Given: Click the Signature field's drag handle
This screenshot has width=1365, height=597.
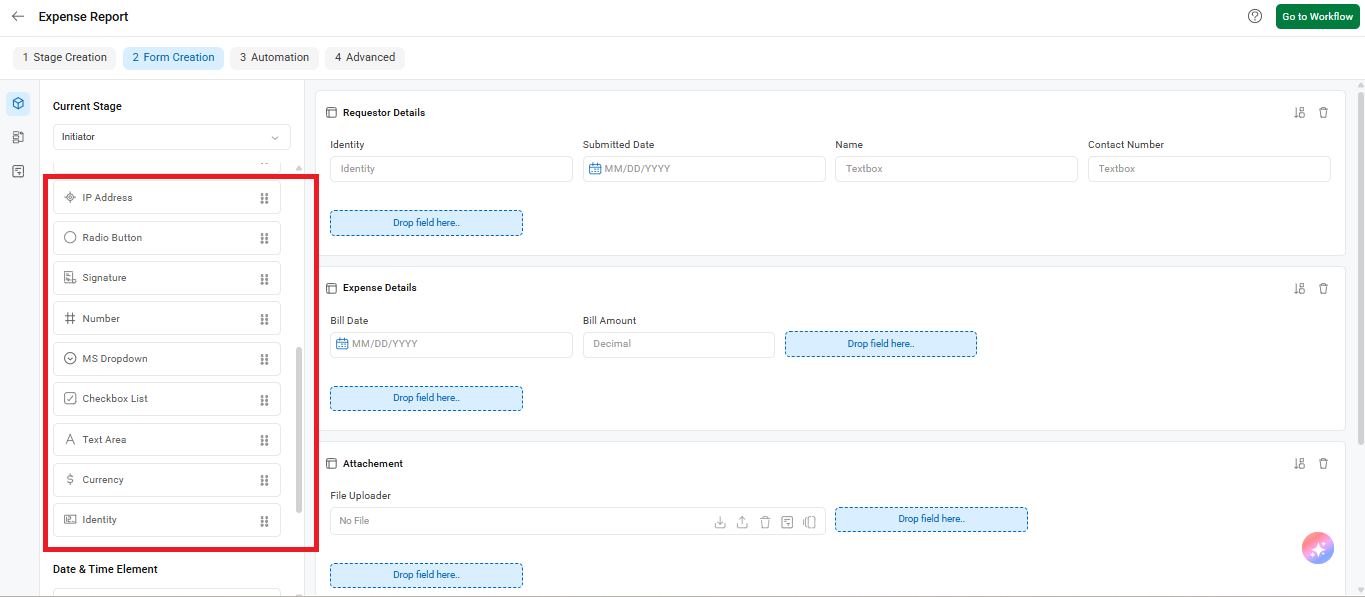Looking at the screenshot, I should click(x=264, y=279).
